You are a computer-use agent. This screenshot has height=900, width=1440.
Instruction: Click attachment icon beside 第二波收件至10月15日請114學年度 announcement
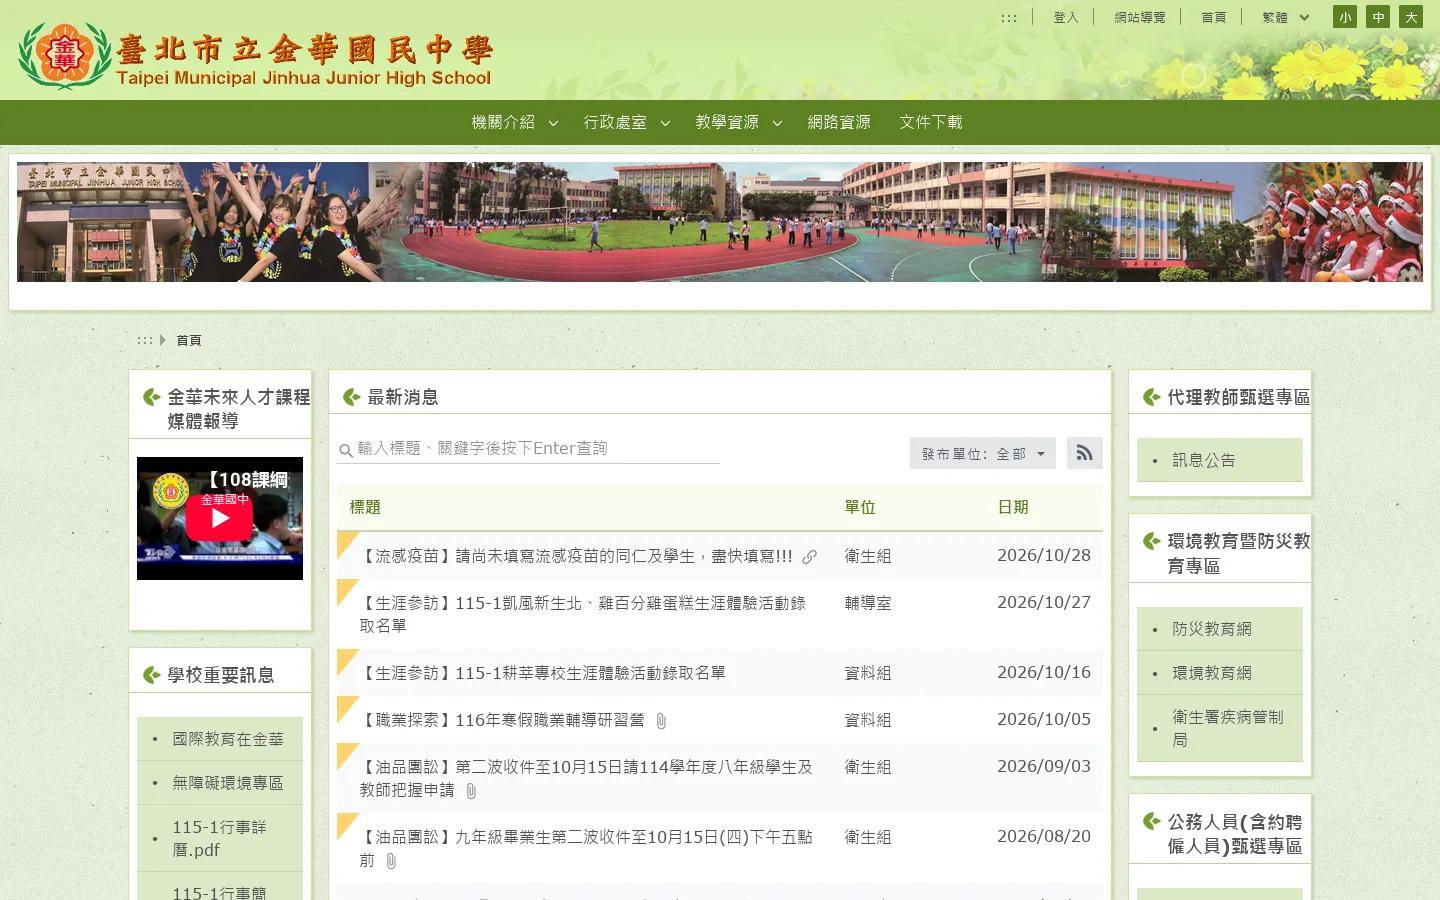pos(471,791)
